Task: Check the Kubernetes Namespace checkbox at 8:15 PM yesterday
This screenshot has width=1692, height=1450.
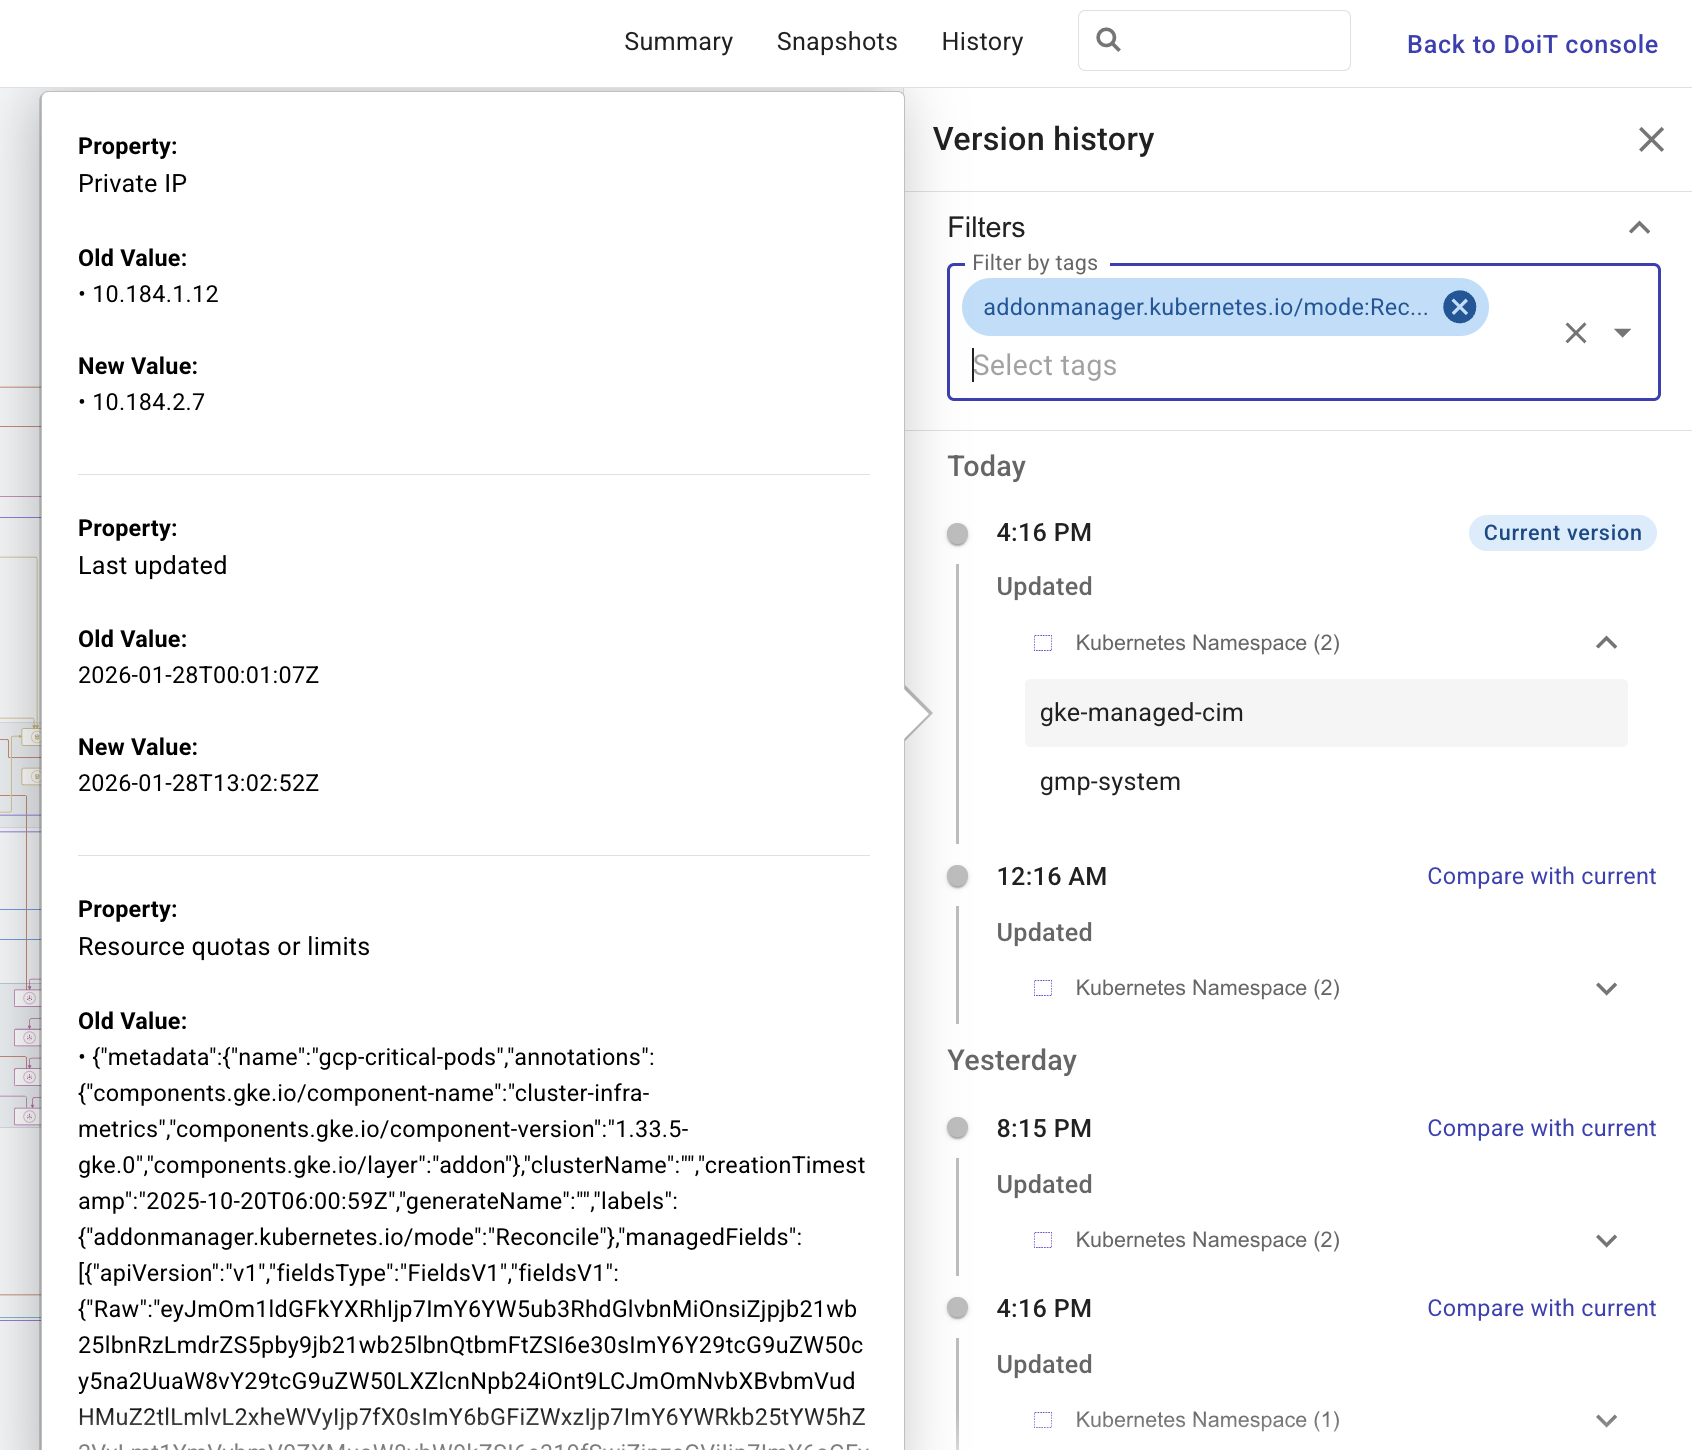Action: (x=1042, y=1239)
